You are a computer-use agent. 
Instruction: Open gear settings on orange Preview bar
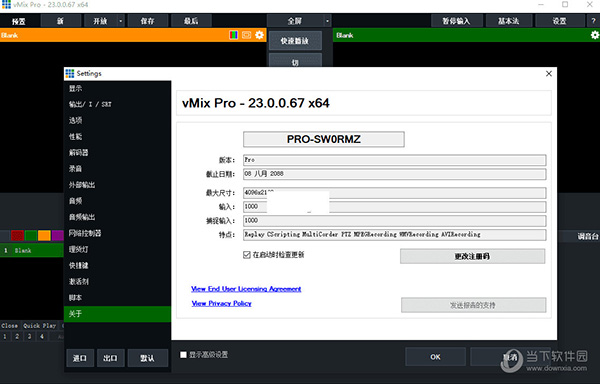259,35
